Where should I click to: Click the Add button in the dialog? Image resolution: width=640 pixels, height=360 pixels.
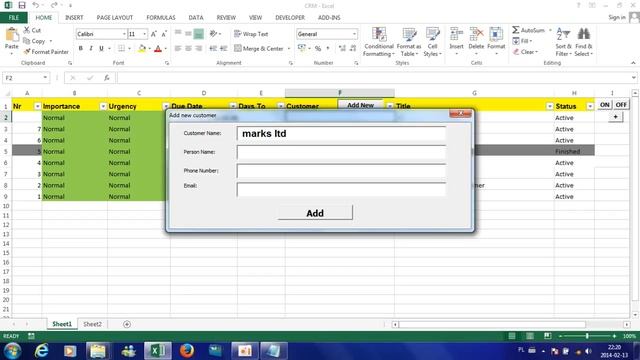point(315,213)
